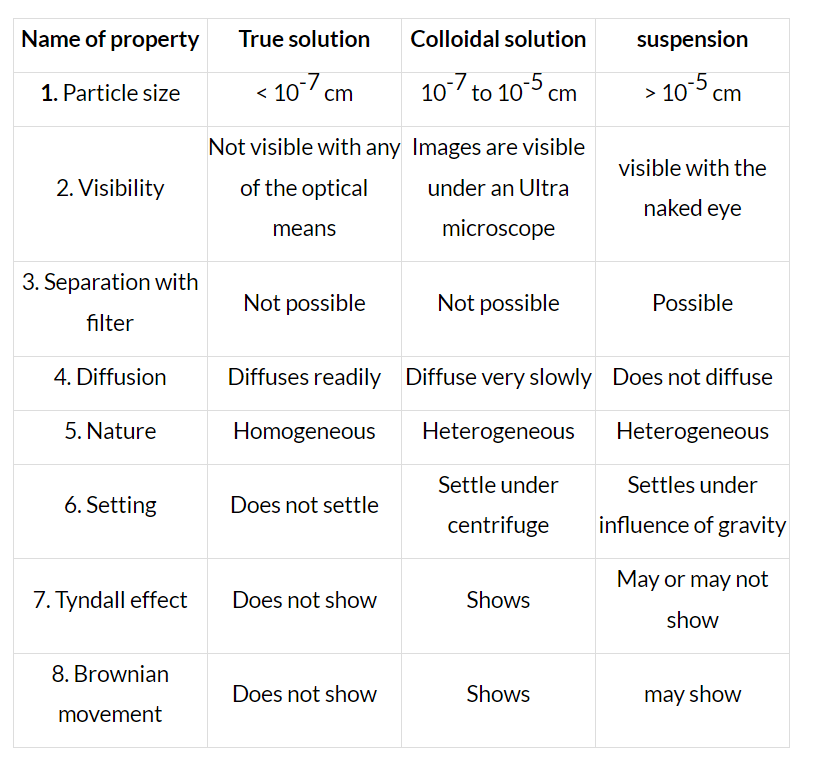This screenshot has width=819, height=766.
Task: Click the "7. Tyndall effect" row label
Action: click(110, 600)
